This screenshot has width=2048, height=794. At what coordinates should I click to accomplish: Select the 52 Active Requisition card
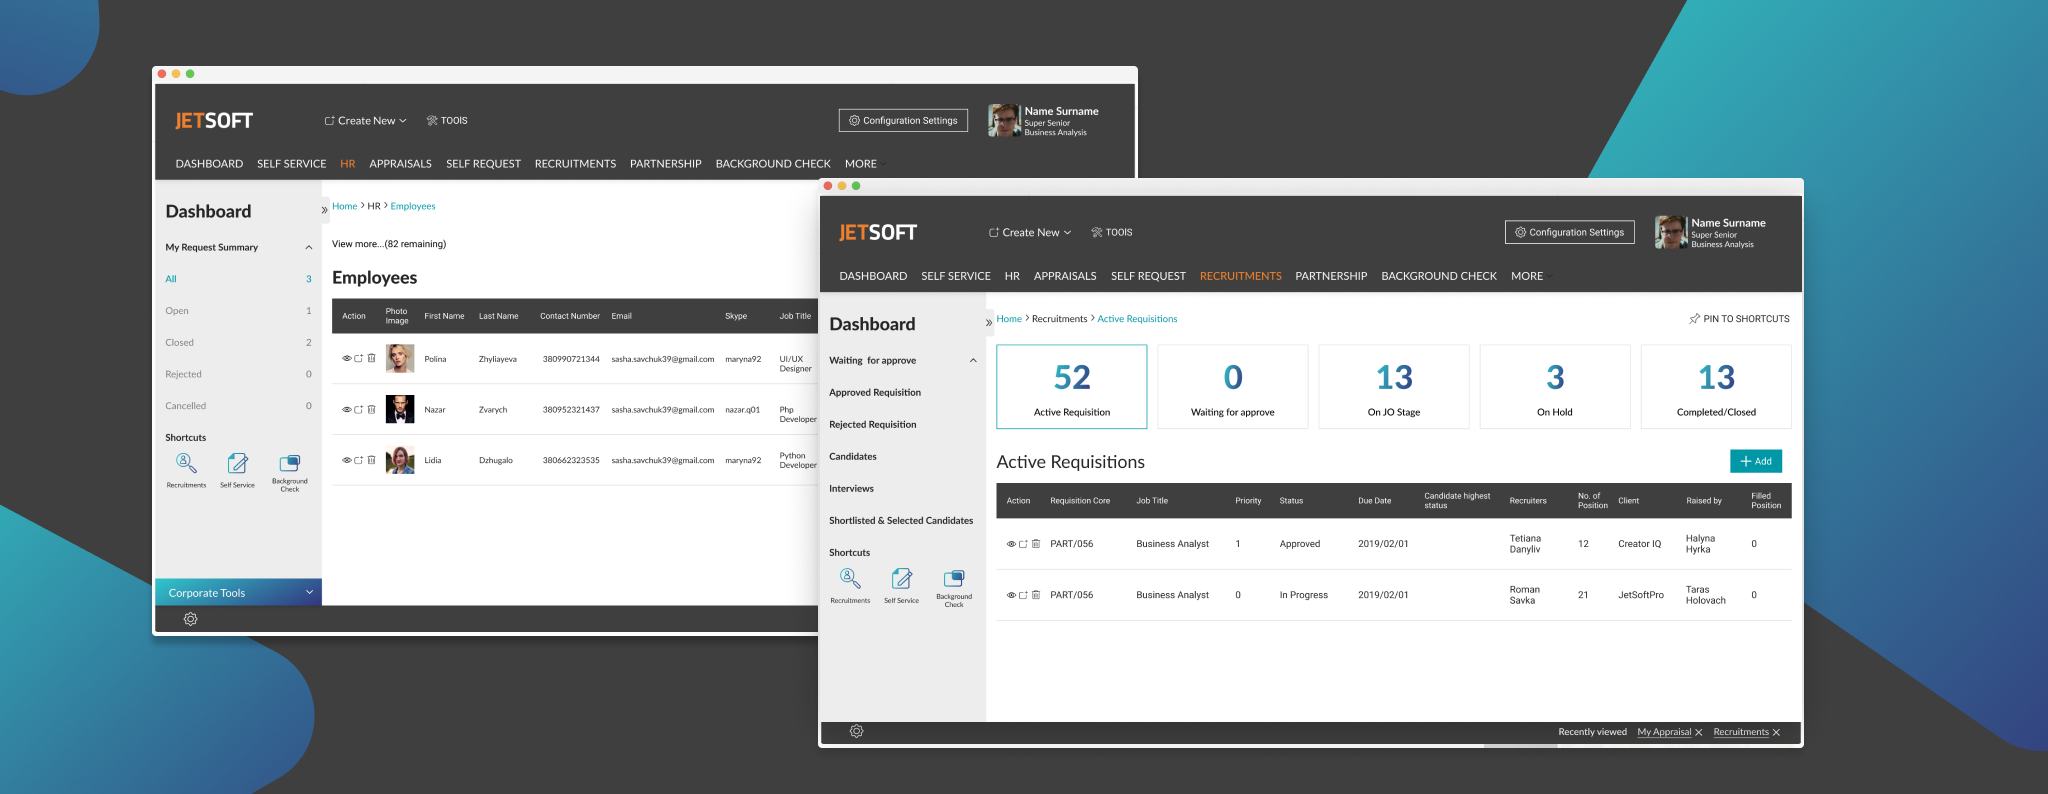[1072, 387]
